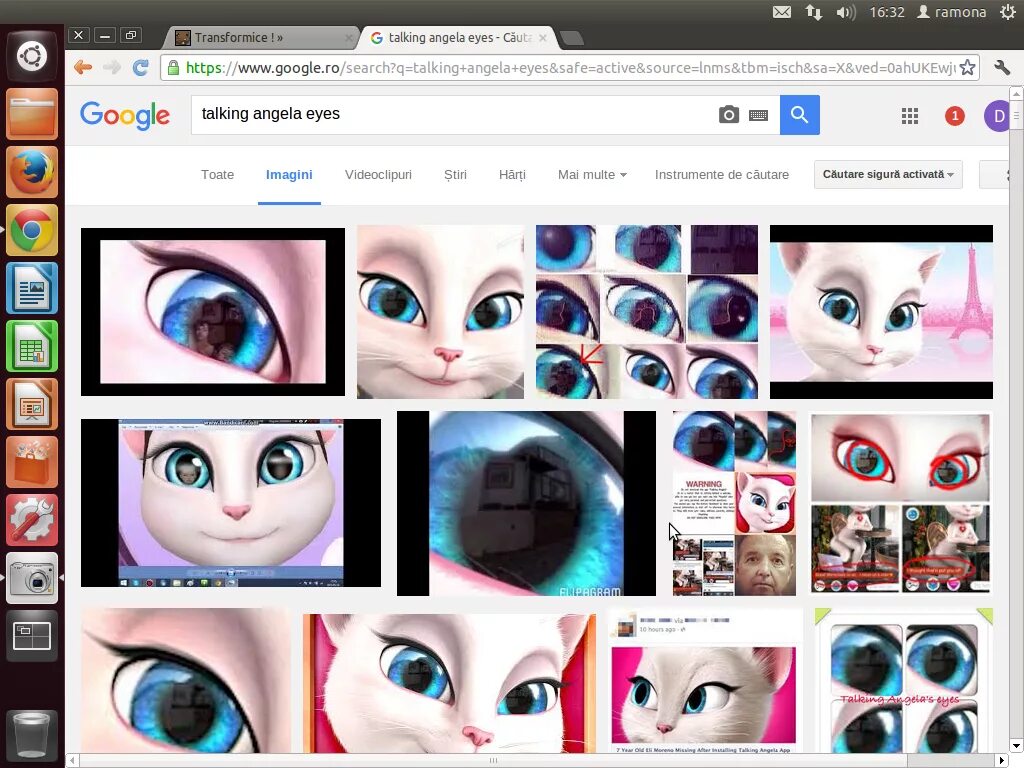Switch to Videoclipuri results

point(378,174)
